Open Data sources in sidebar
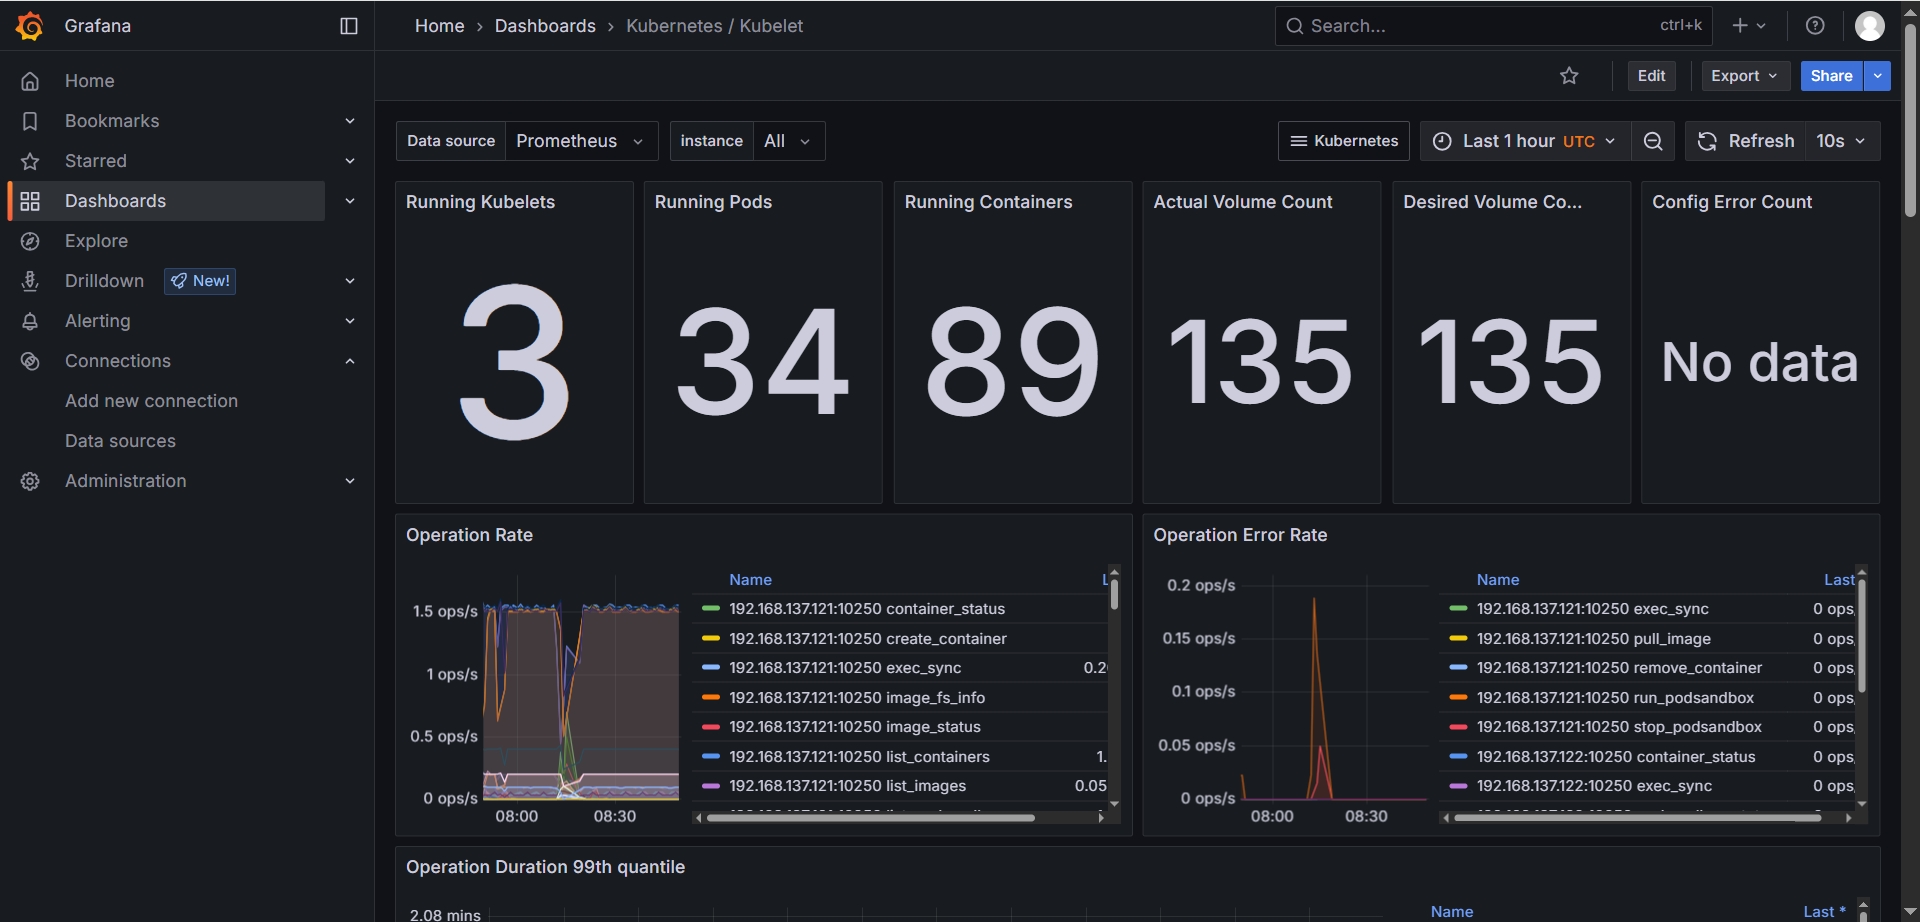1920x922 pixels. [120, 441]
